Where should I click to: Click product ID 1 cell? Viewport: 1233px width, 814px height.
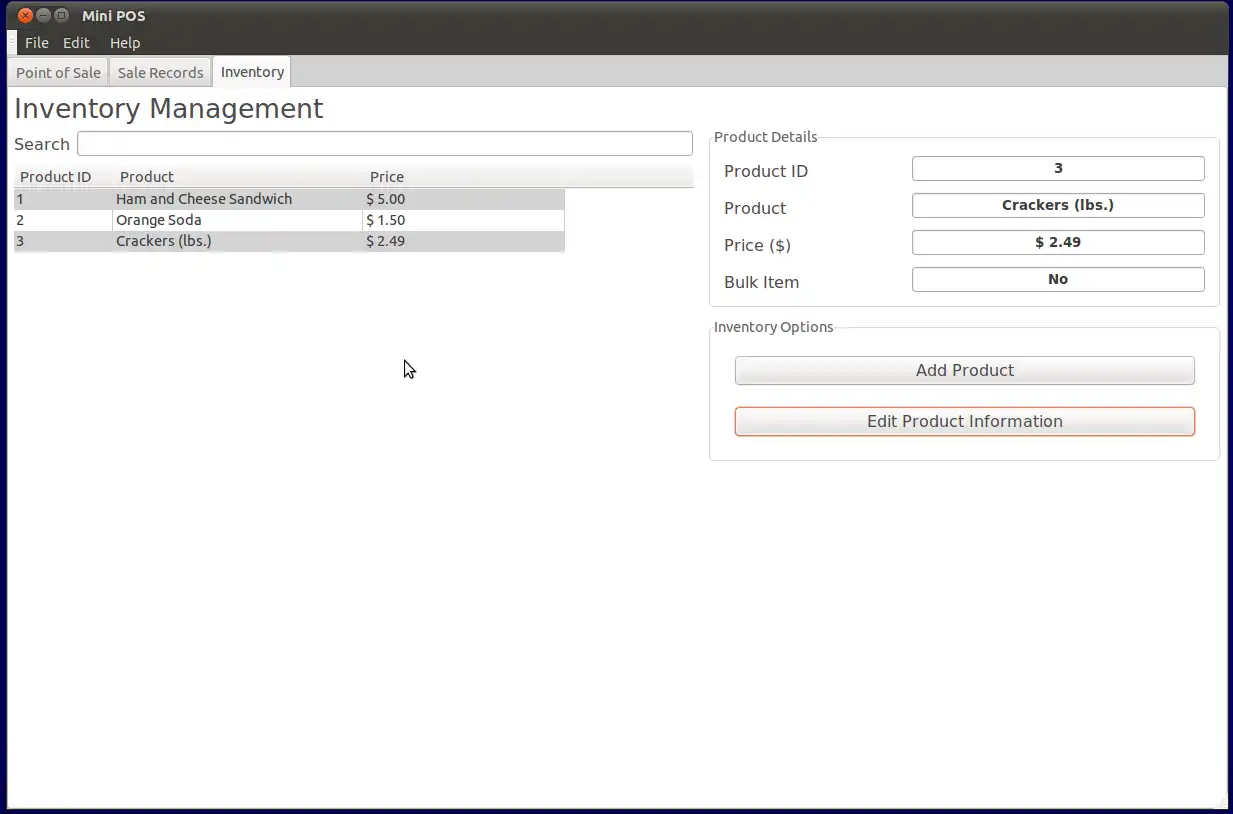click(x=62, y=199)
